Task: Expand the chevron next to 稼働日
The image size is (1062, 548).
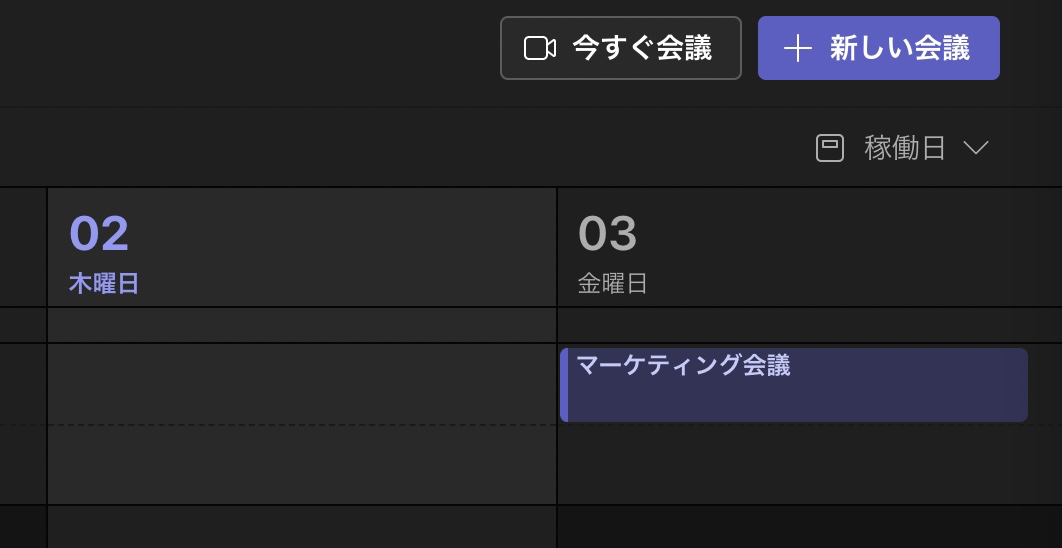Action: click(976, 148)
